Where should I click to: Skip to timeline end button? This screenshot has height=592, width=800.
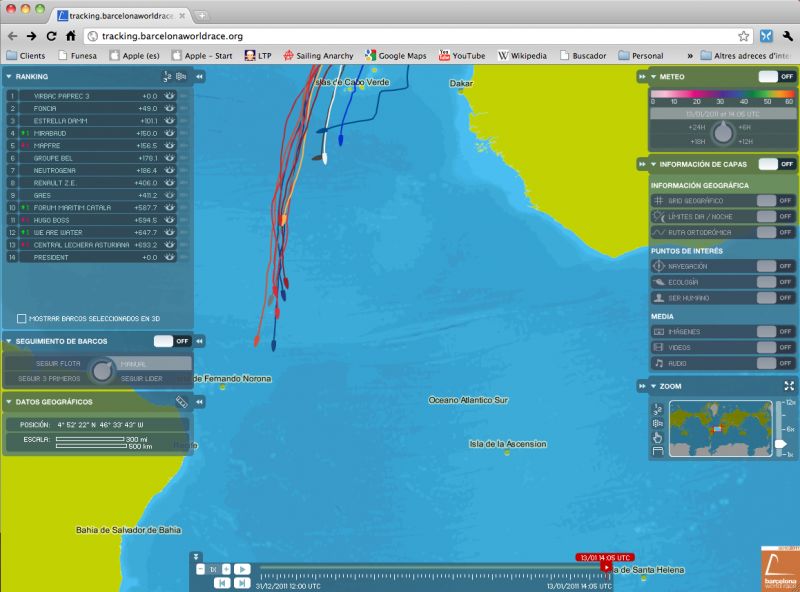pos(243,582)
